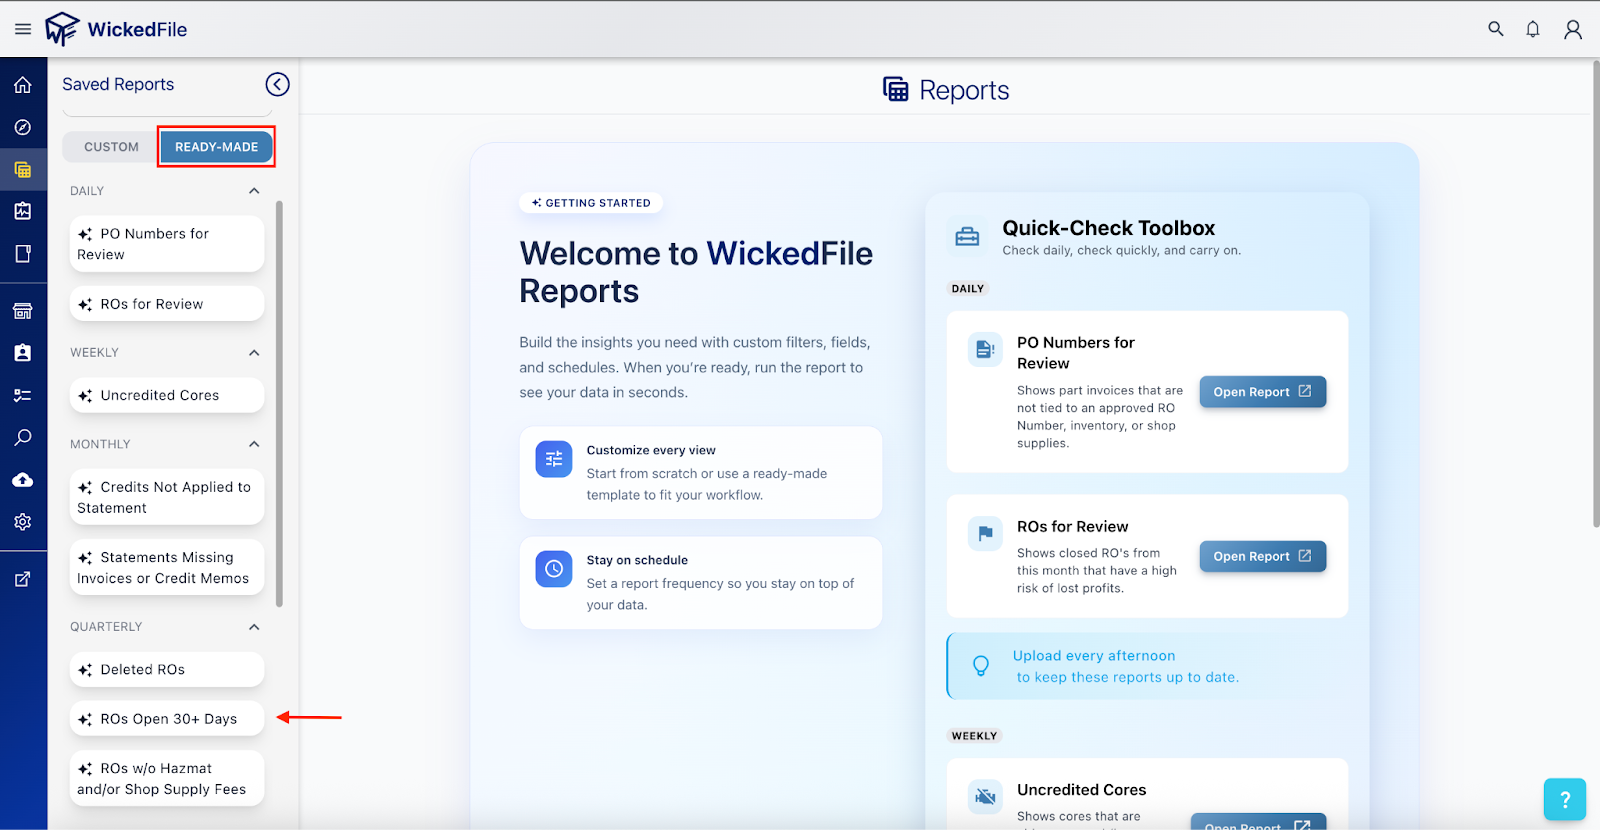This screenshot has width=1600, height=830.
Task: Collapse the WEEKLY reports section
Action: click(x=254, y=353)
